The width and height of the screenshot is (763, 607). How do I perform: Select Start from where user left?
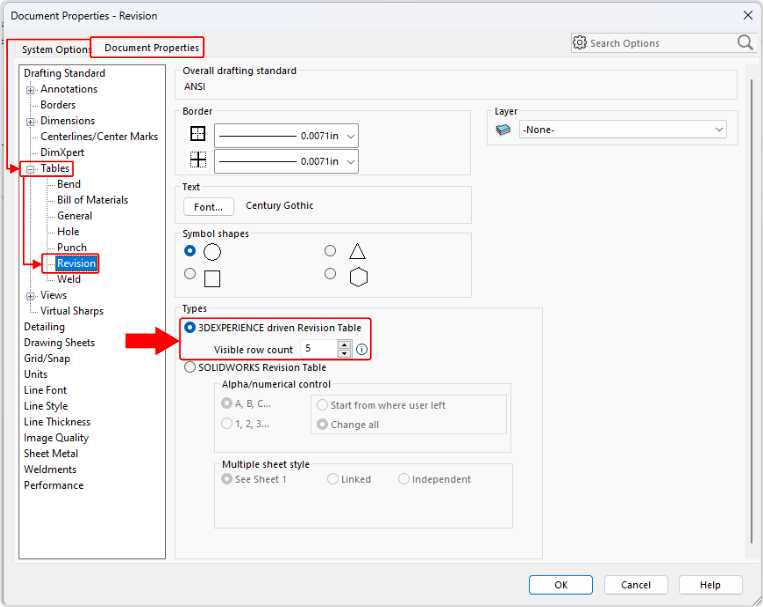[x=322, y=405]
